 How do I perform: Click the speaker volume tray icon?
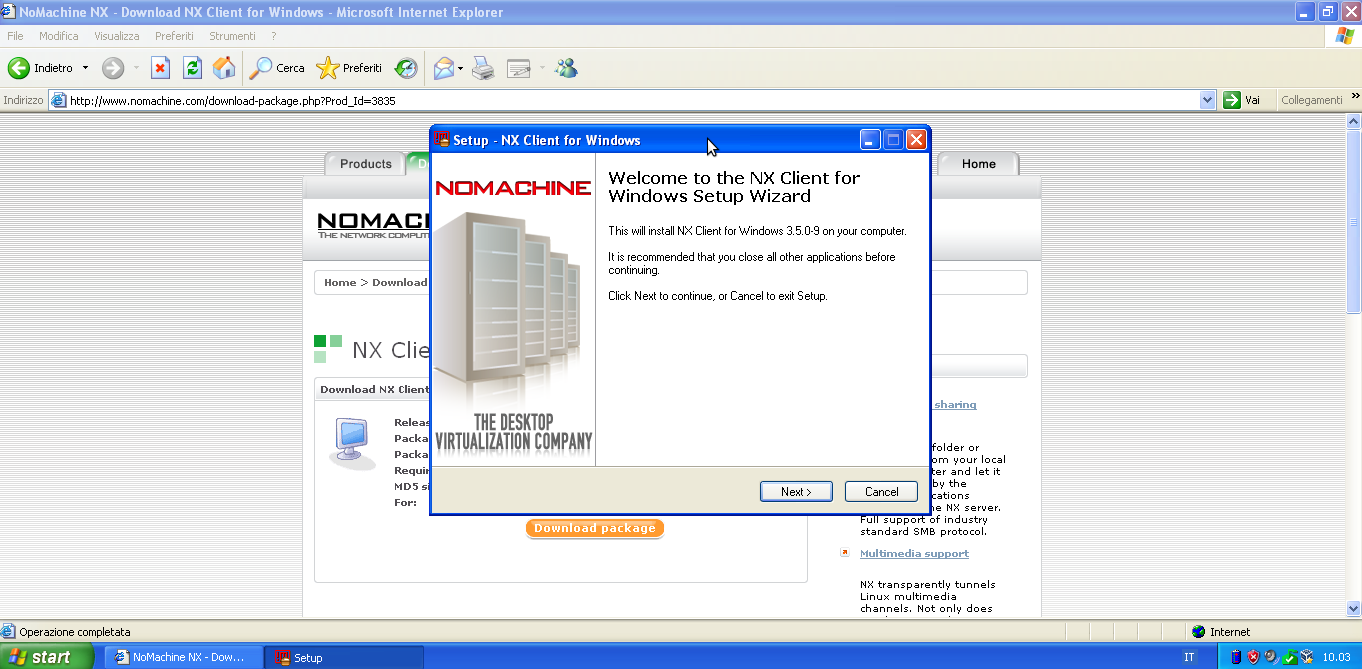tap(1270, 657)
